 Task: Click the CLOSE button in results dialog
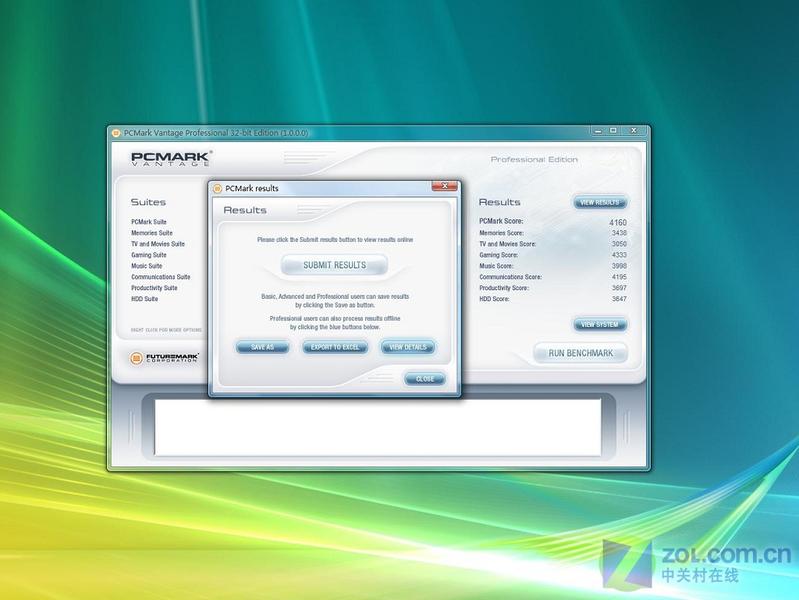pos(424,379)
